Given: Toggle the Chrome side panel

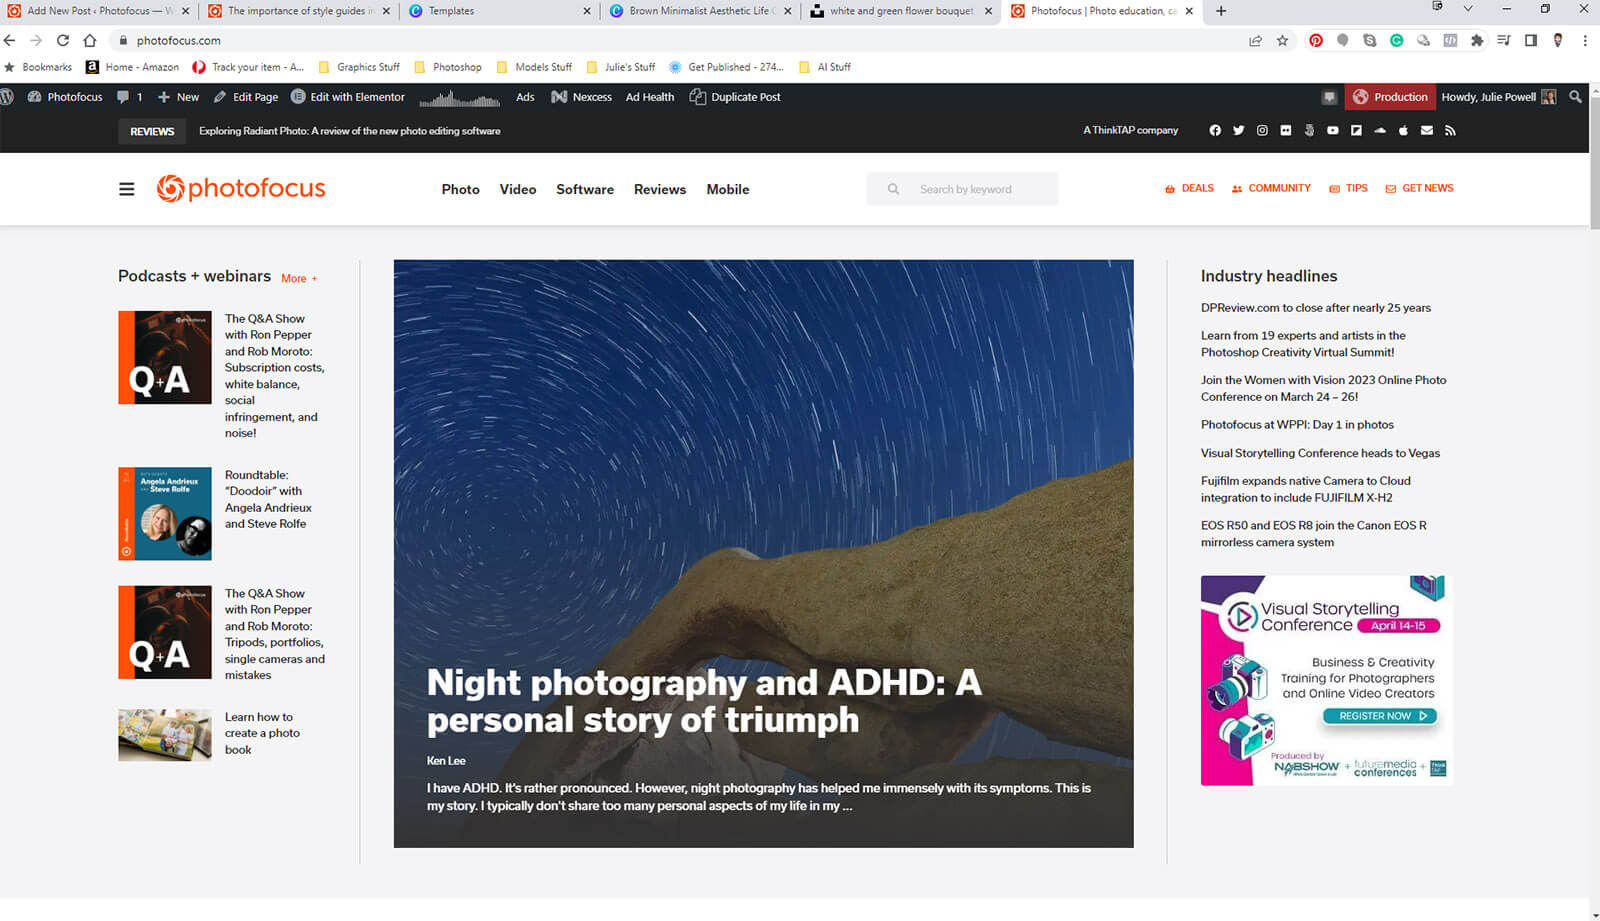Looking at the screenshot, I should (x=1530, y=41).
